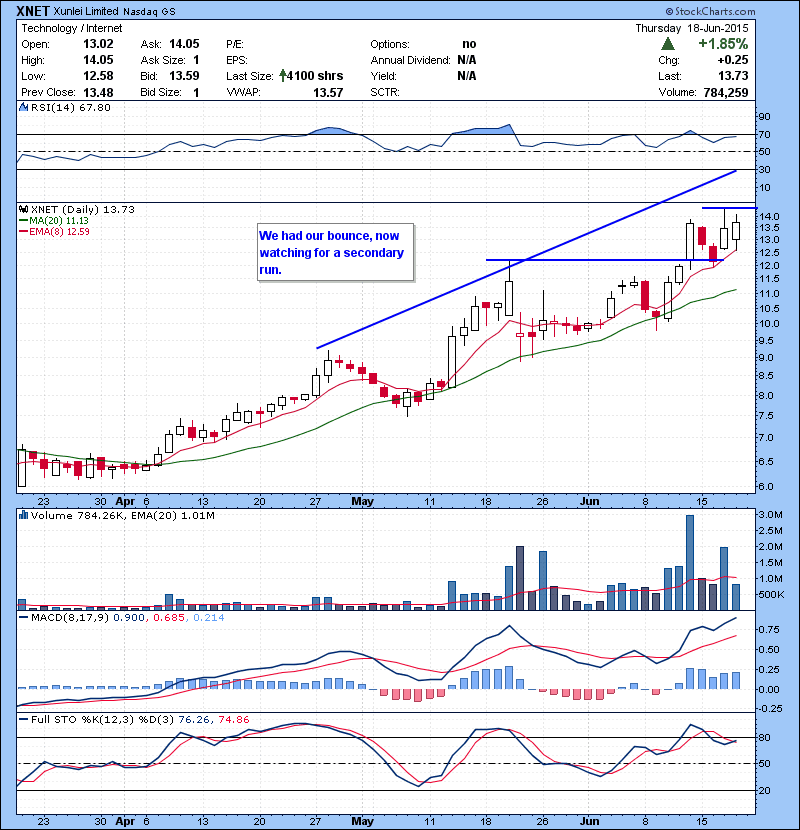This screenshot has width=800, height=830.
Task: Click the High value 14.05
Action: click(98, 60)
